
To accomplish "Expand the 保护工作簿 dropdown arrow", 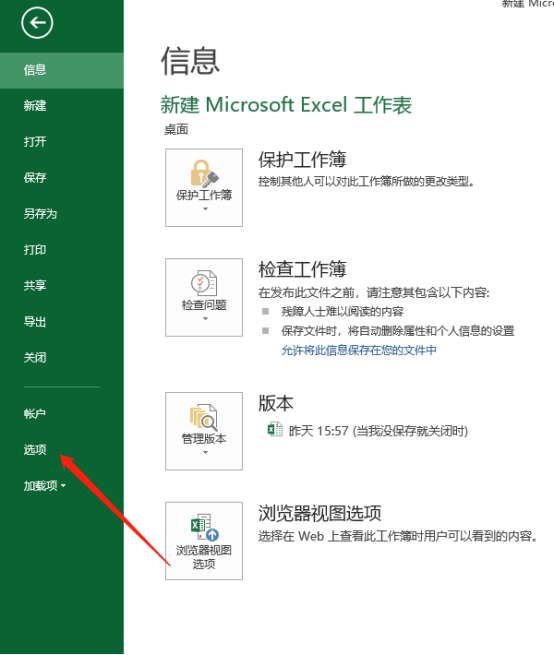I will click(x=205, y=209).
